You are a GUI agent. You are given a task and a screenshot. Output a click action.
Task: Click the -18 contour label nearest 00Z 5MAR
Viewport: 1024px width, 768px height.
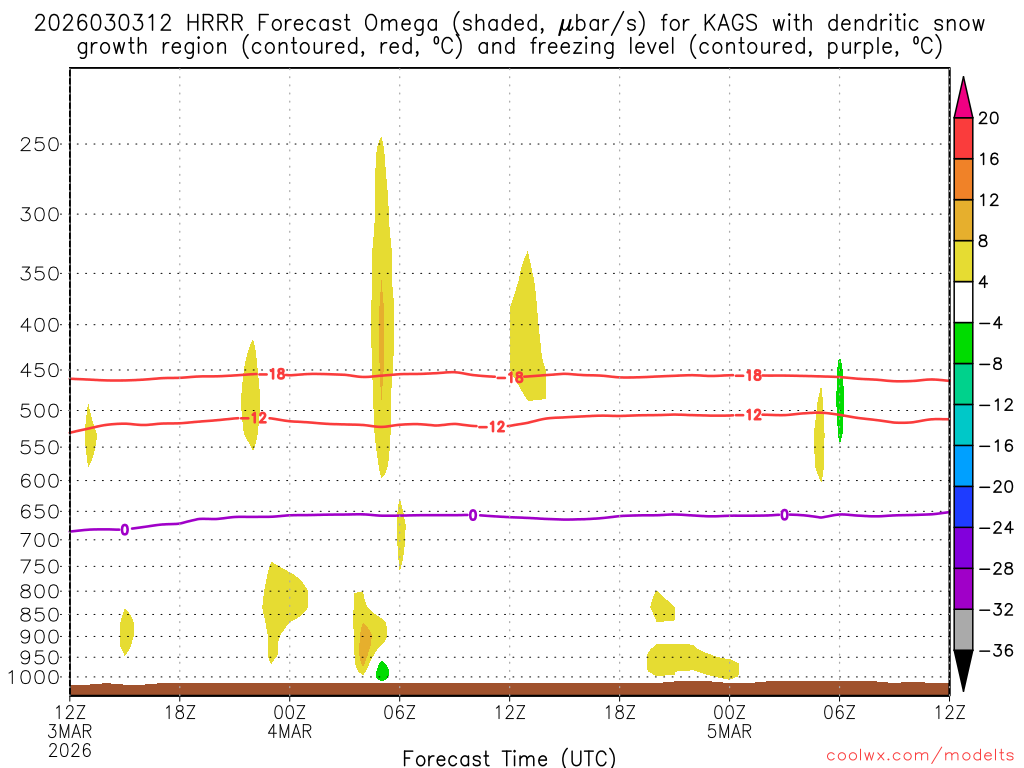point(749,376)
